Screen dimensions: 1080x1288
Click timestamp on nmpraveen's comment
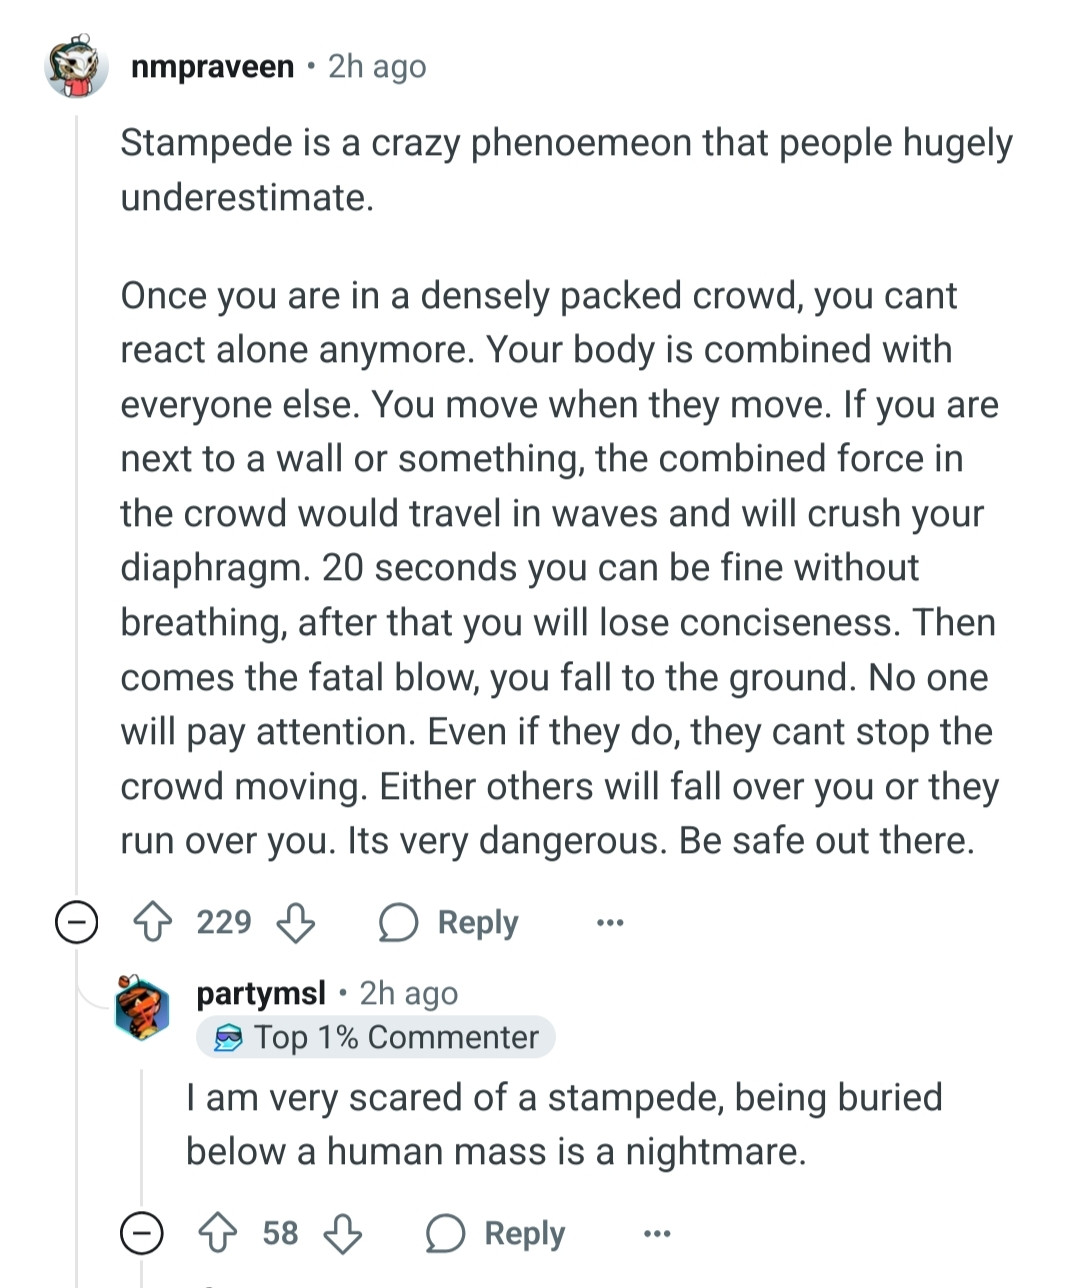377,67
